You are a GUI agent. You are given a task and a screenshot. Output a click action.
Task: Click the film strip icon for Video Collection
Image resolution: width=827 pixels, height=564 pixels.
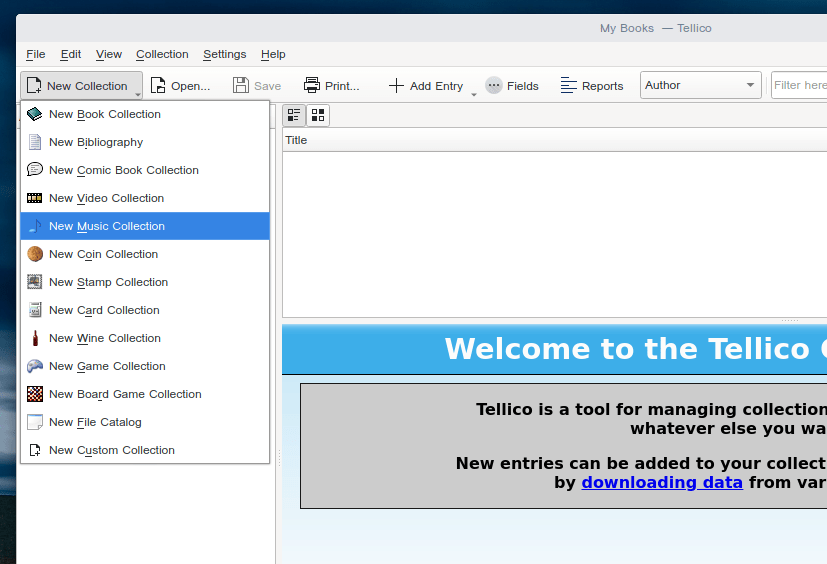click(x=35, y=198)
